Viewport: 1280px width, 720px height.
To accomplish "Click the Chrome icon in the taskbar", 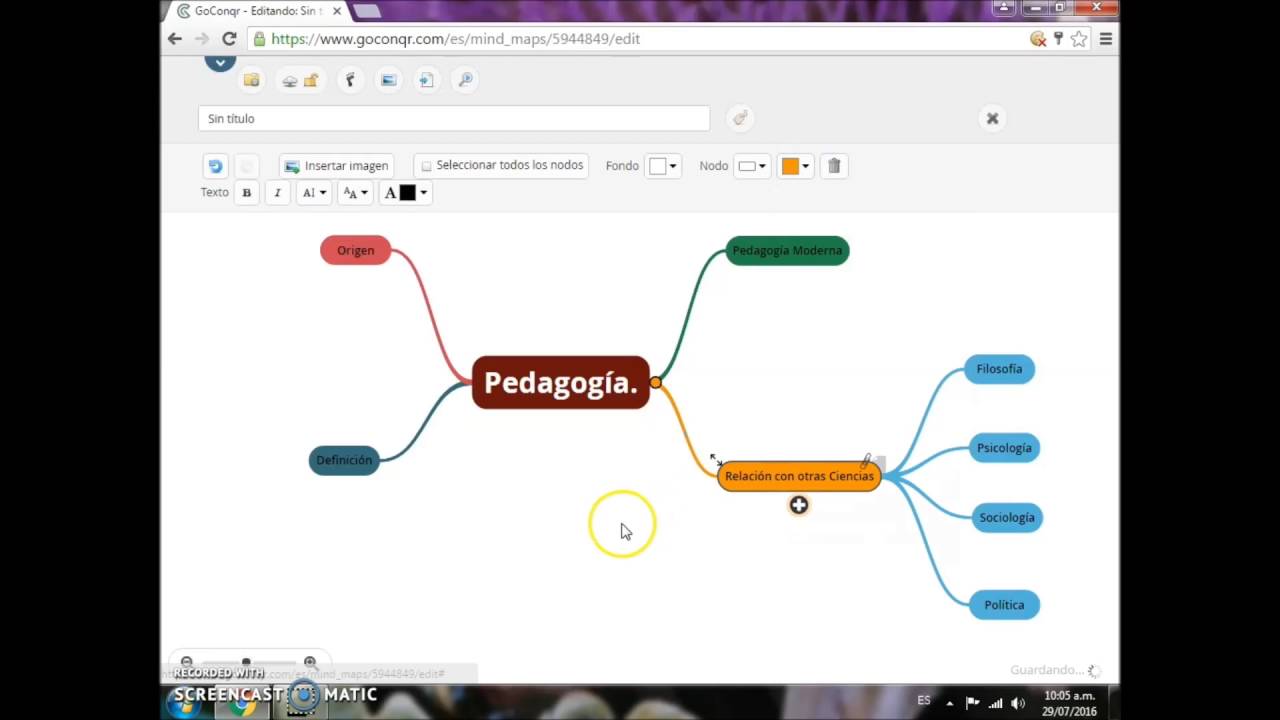I will pyautogui.click(x=242, y=705).
